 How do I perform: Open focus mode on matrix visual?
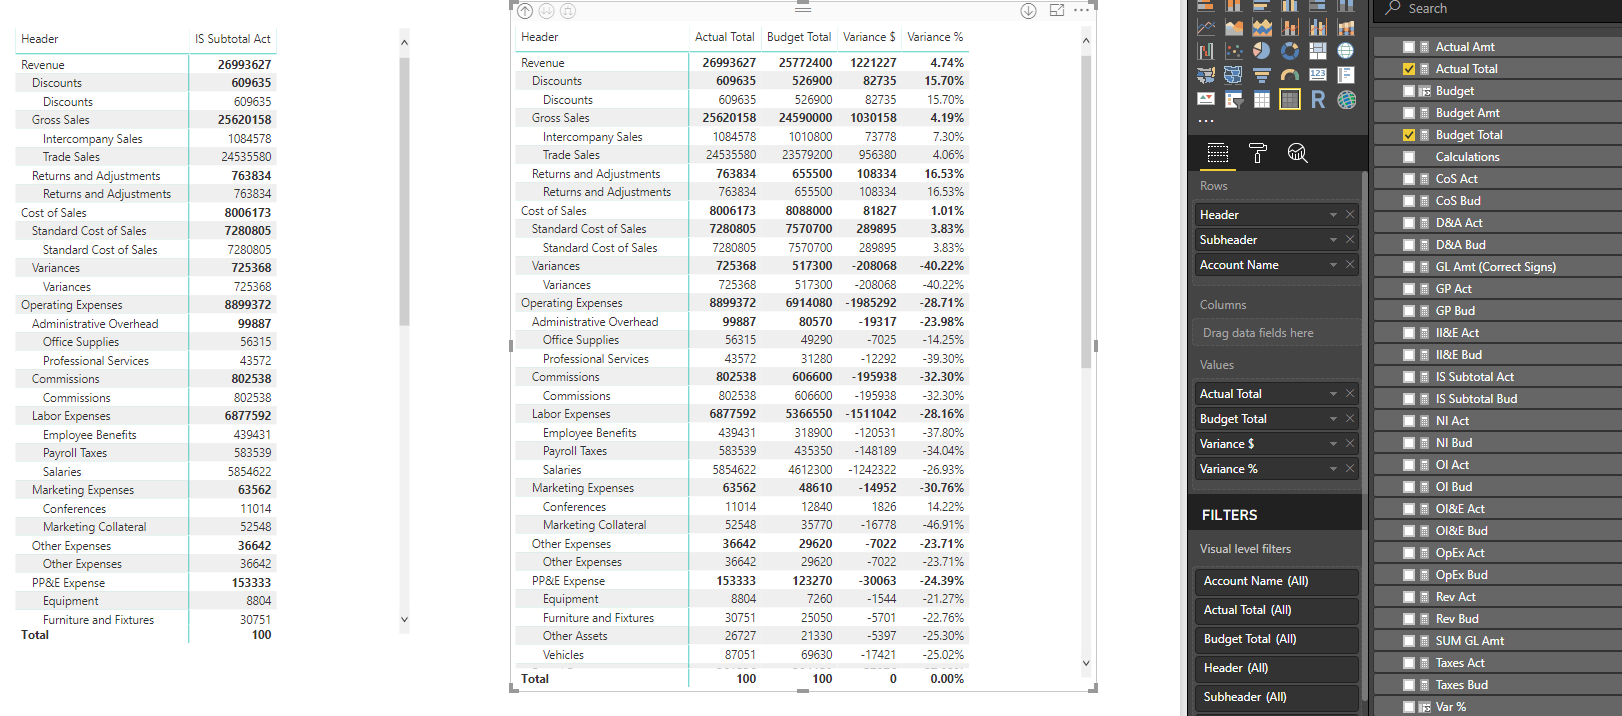tap(1057, 10)
